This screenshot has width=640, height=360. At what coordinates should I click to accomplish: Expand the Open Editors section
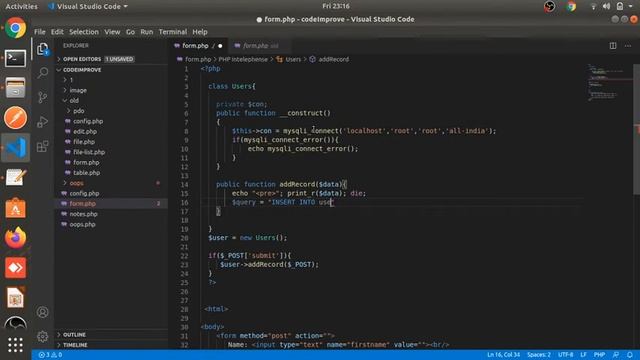pyautogui.click(x=111, y=59)
